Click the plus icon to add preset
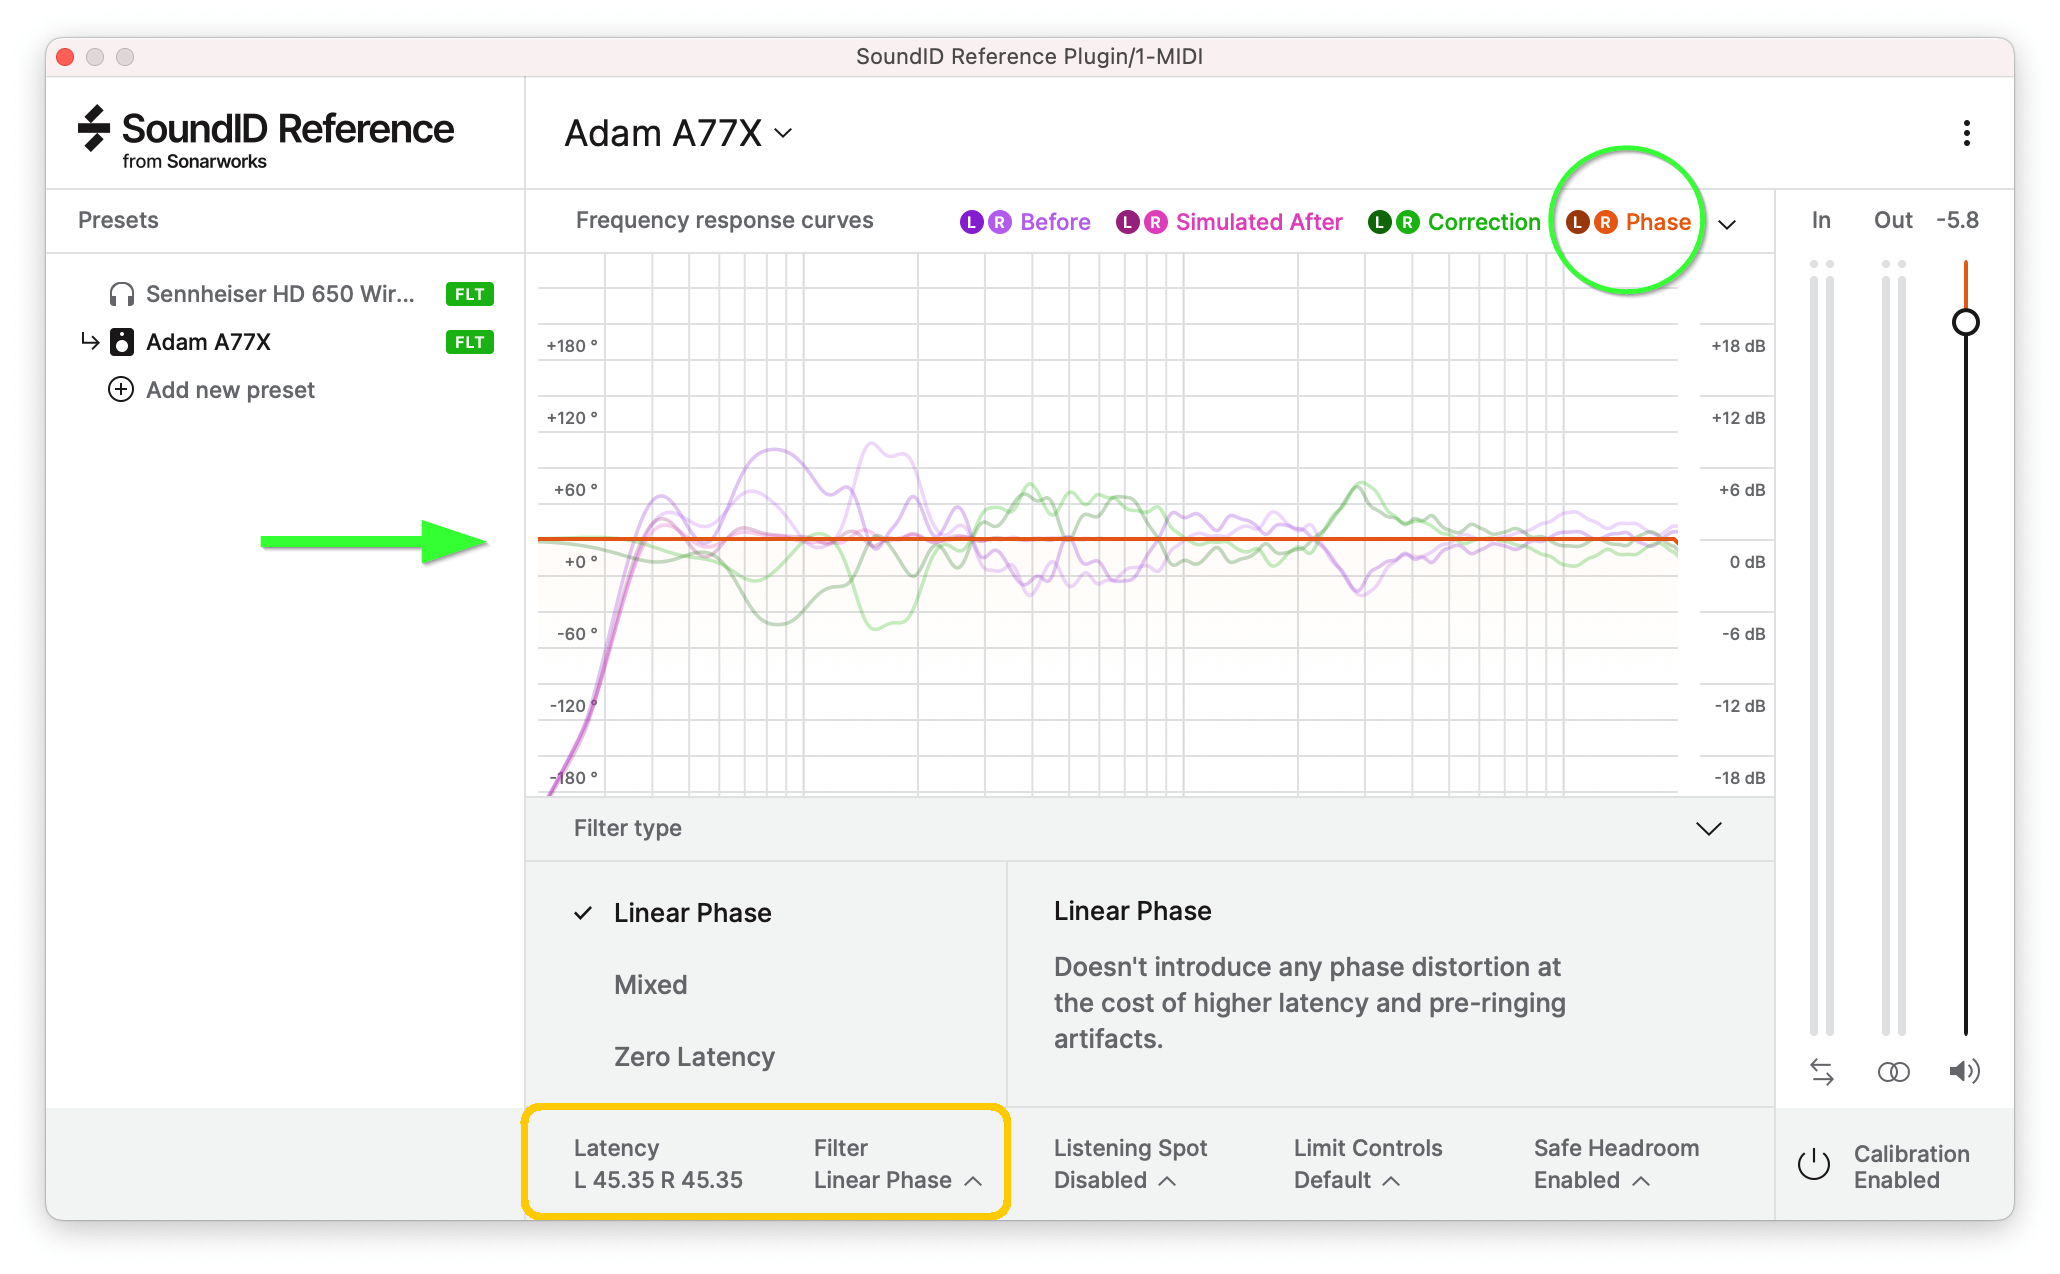This screenshot has height=1274, width=2060. [121, 389]
